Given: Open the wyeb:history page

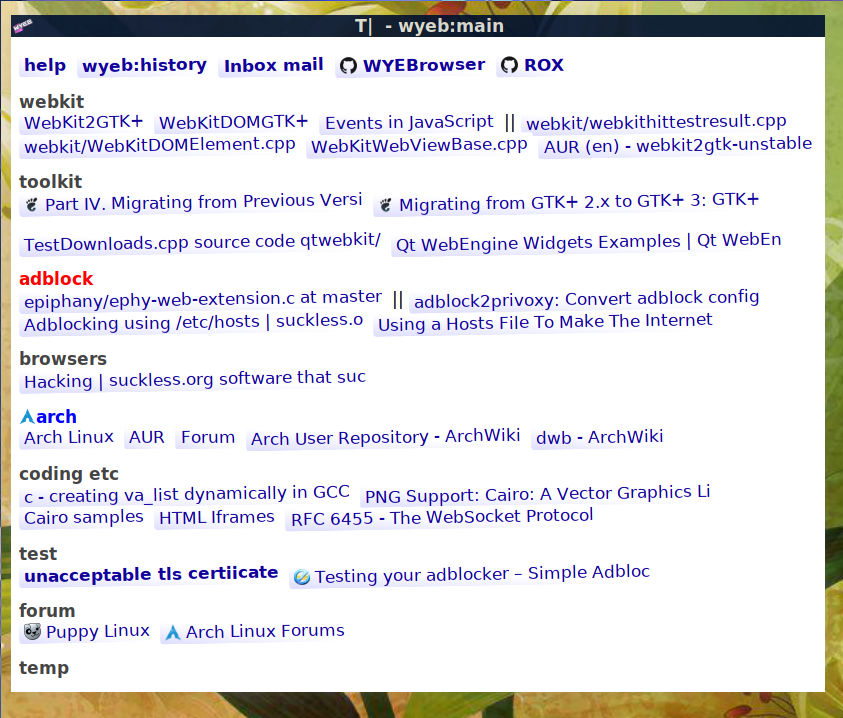Looking at the screenshot, I should (144, 65).
